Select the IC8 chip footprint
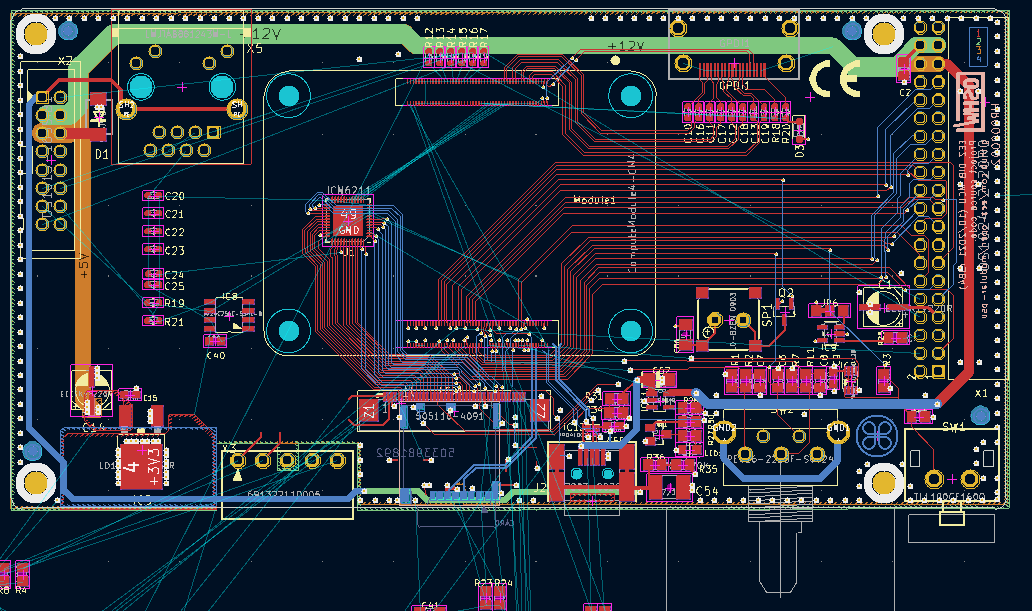The height and width of the screenshot is (611, 1032). pyautogui.click(x=229, y=313)
